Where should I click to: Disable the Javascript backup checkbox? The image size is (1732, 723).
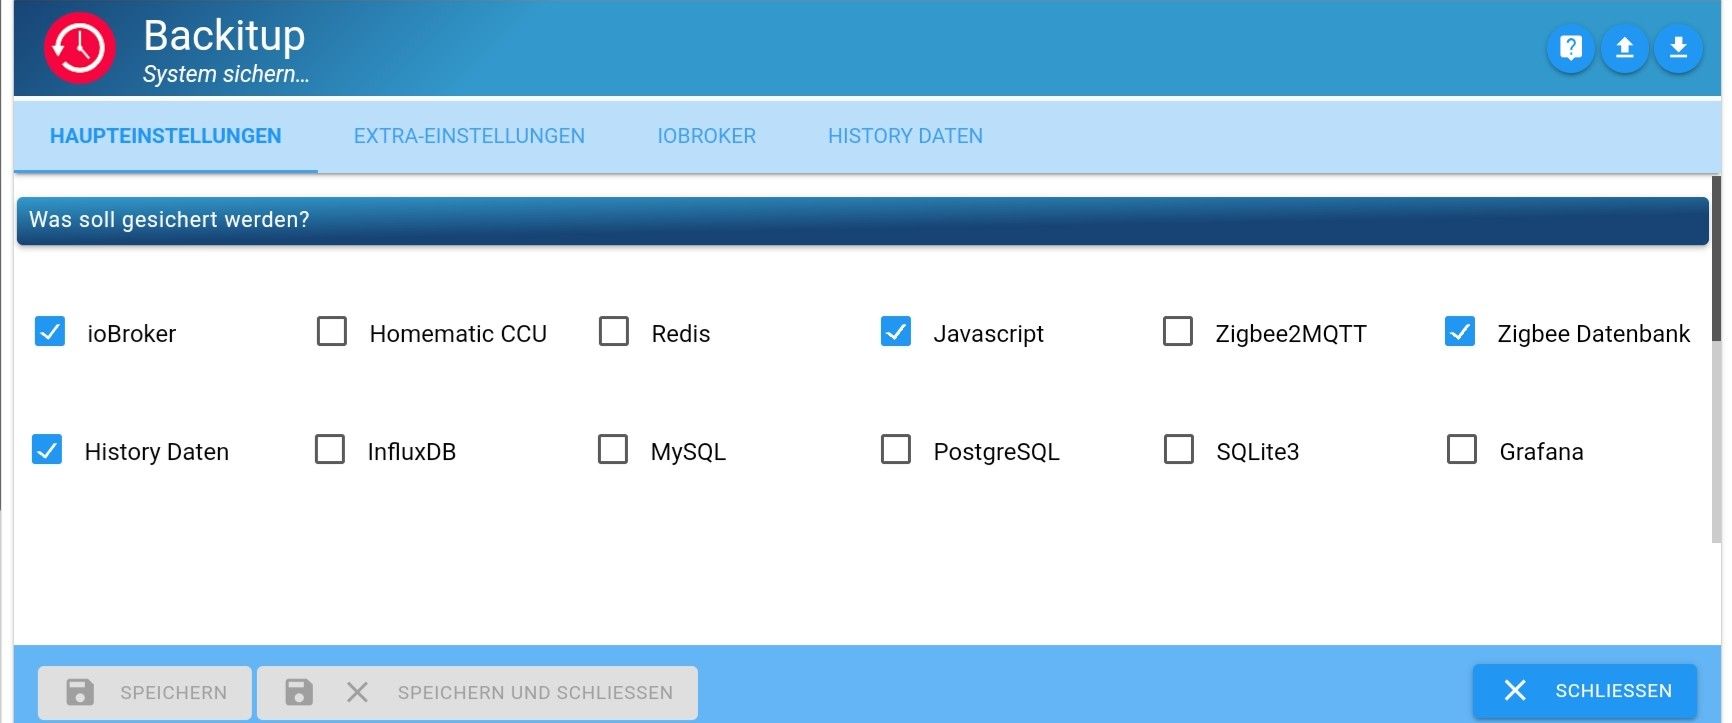(896, 332)
